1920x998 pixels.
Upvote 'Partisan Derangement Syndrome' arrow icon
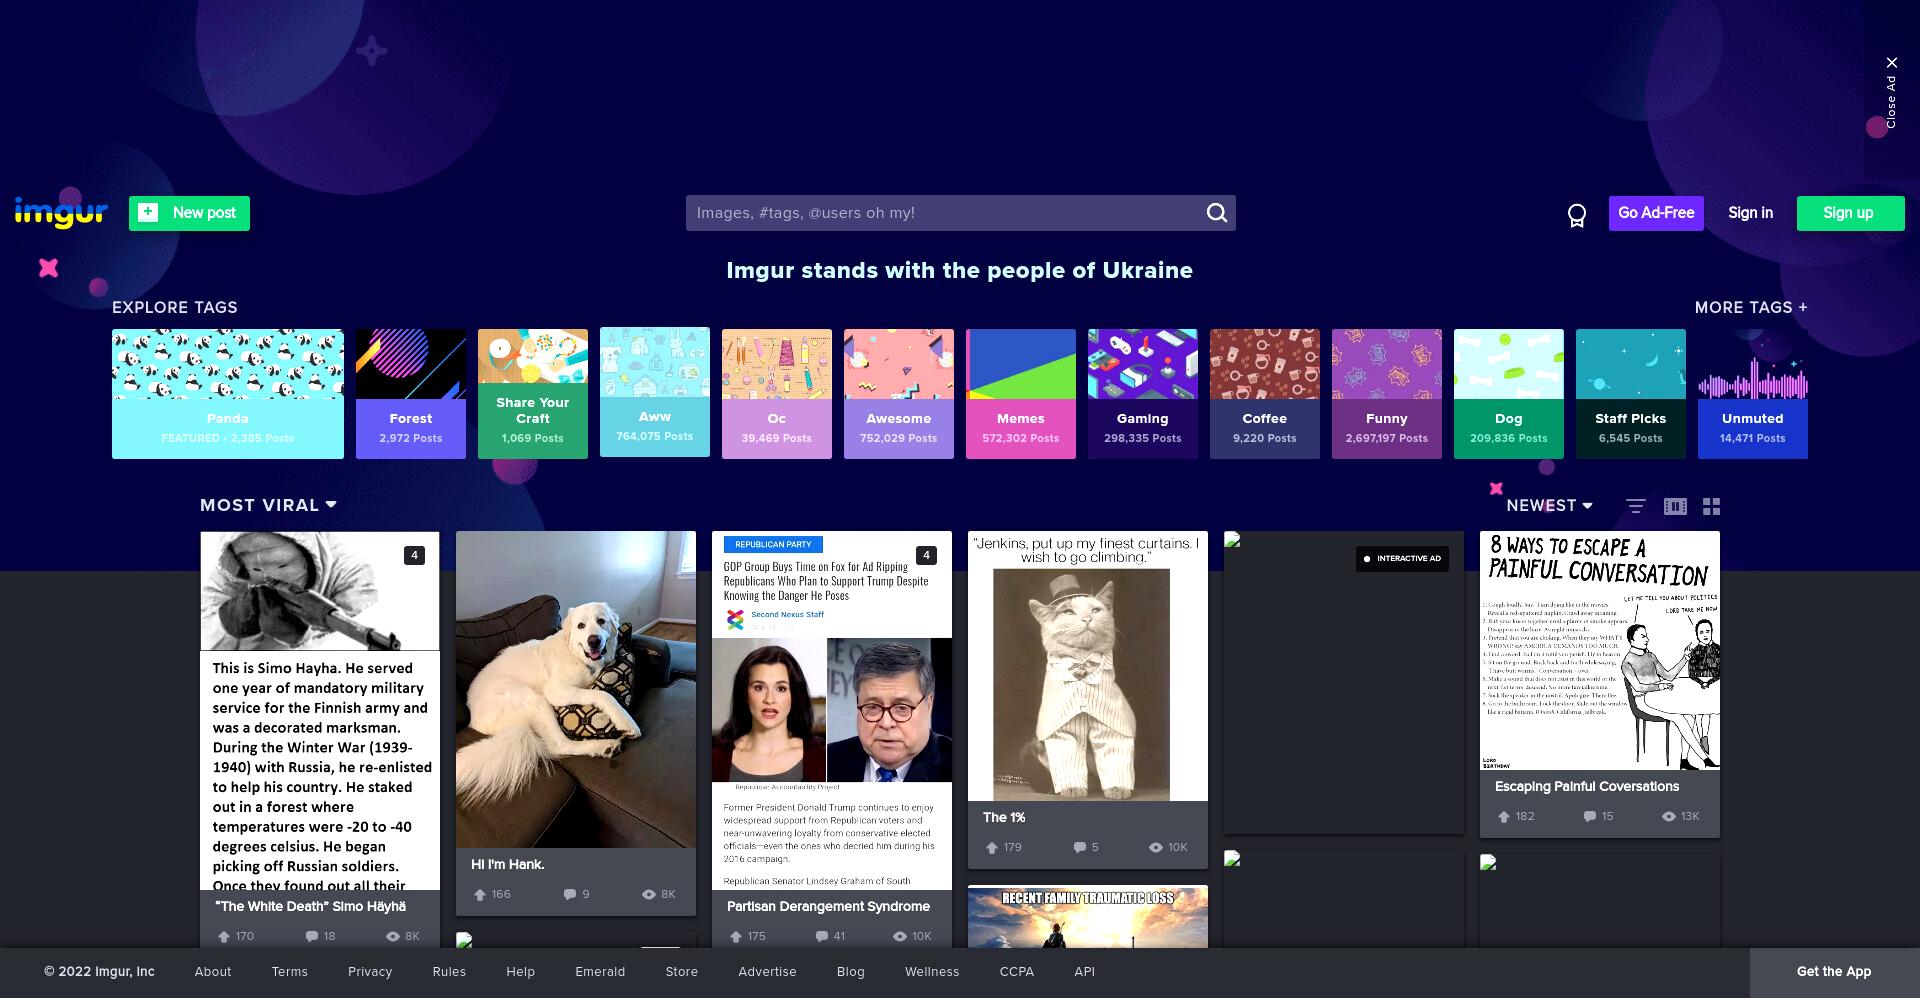(x=736, y=937)
